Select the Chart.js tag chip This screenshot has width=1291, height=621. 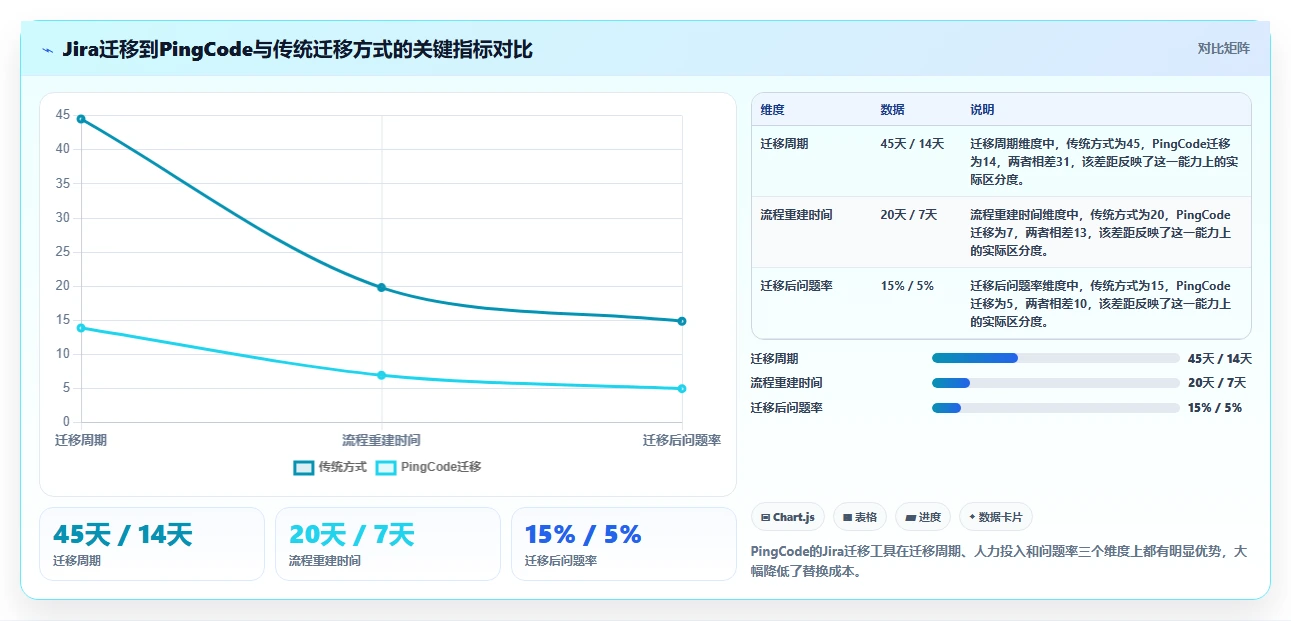[x=788, y=517]
